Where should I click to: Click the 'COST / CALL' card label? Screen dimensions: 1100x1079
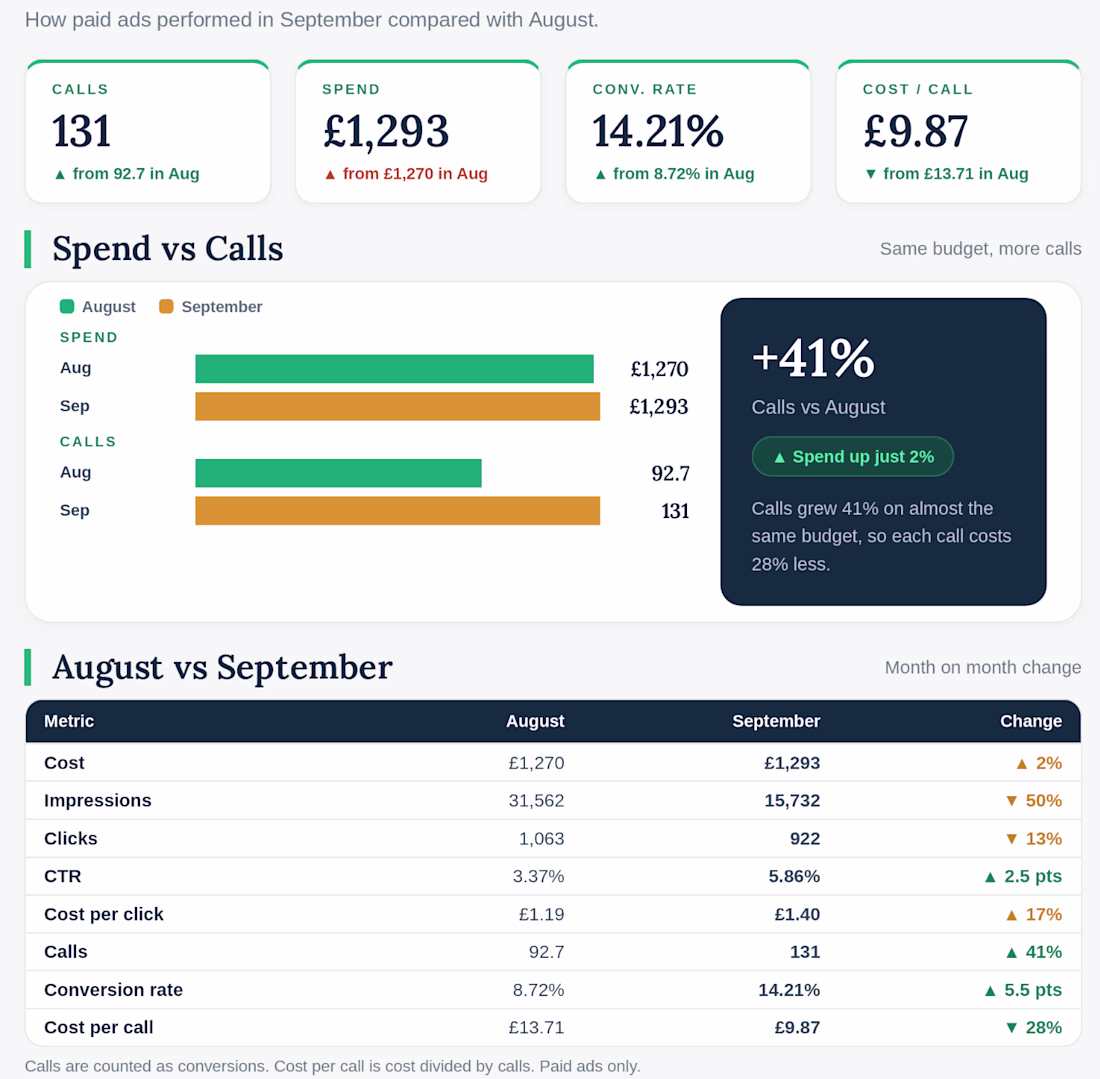click(918, 90)
